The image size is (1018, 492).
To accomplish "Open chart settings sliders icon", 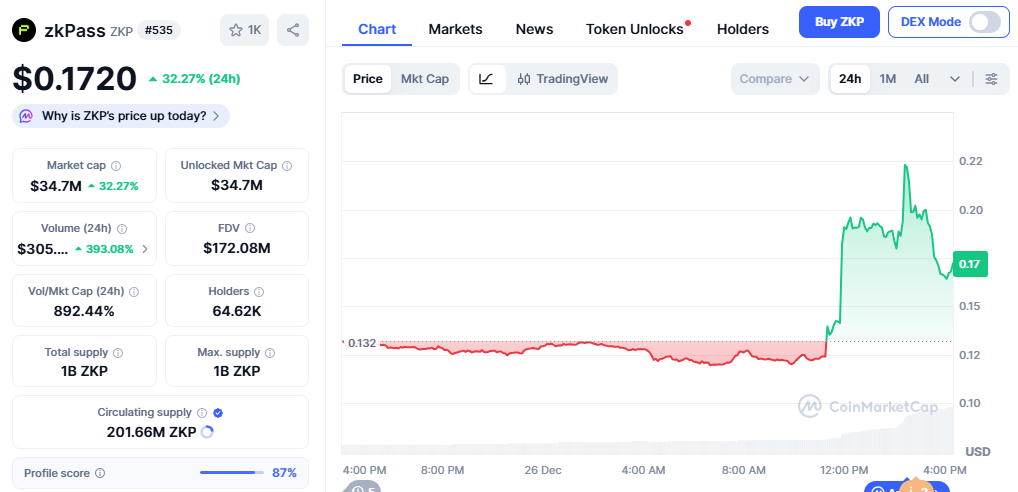I will 990,79.
